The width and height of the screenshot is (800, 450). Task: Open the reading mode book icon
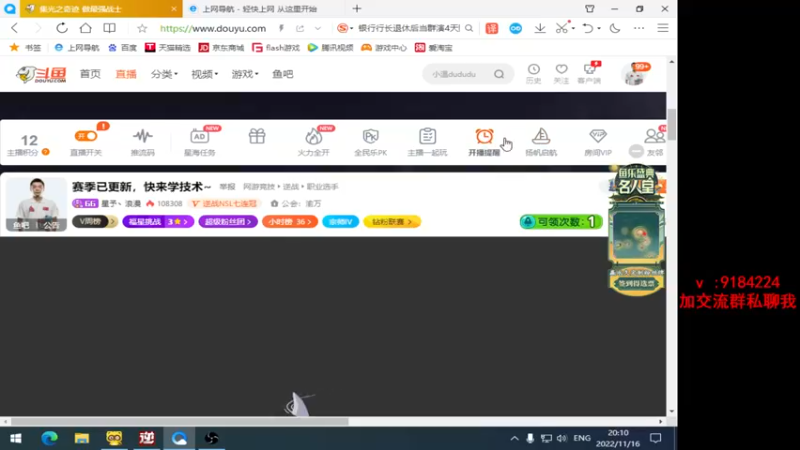109,28
